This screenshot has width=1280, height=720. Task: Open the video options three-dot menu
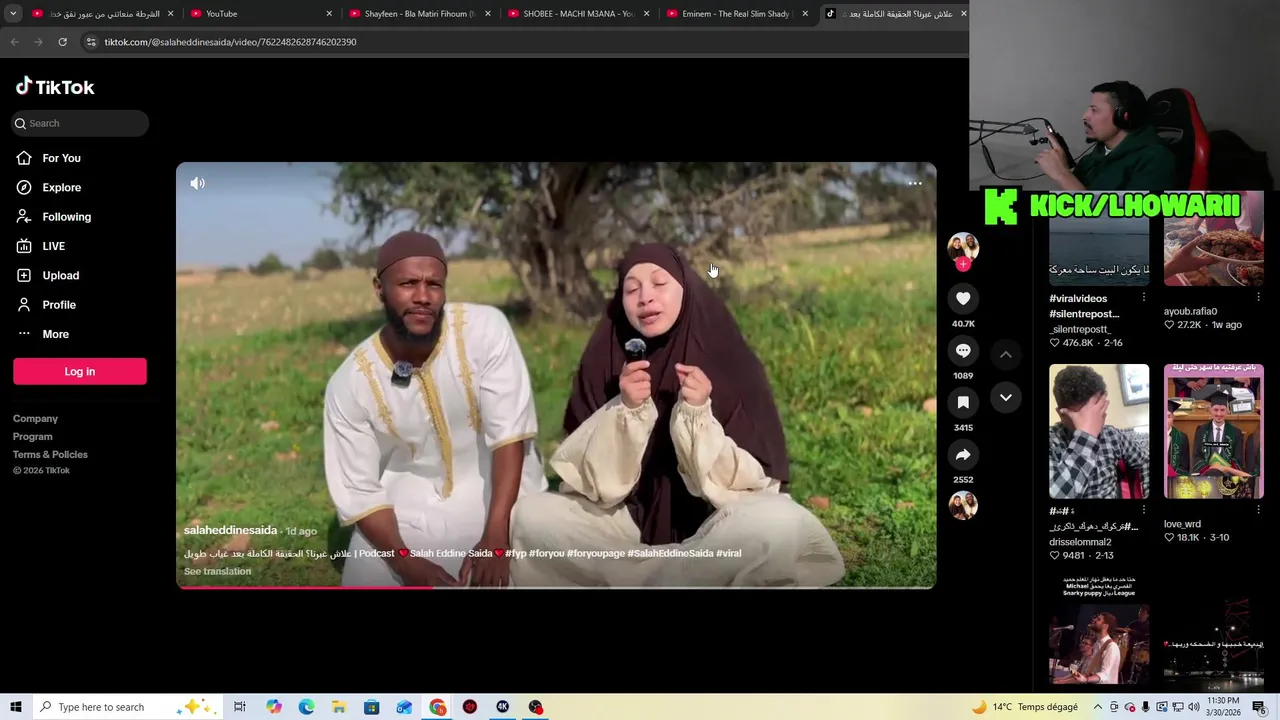pyautogui.click(x=915, y=183)
